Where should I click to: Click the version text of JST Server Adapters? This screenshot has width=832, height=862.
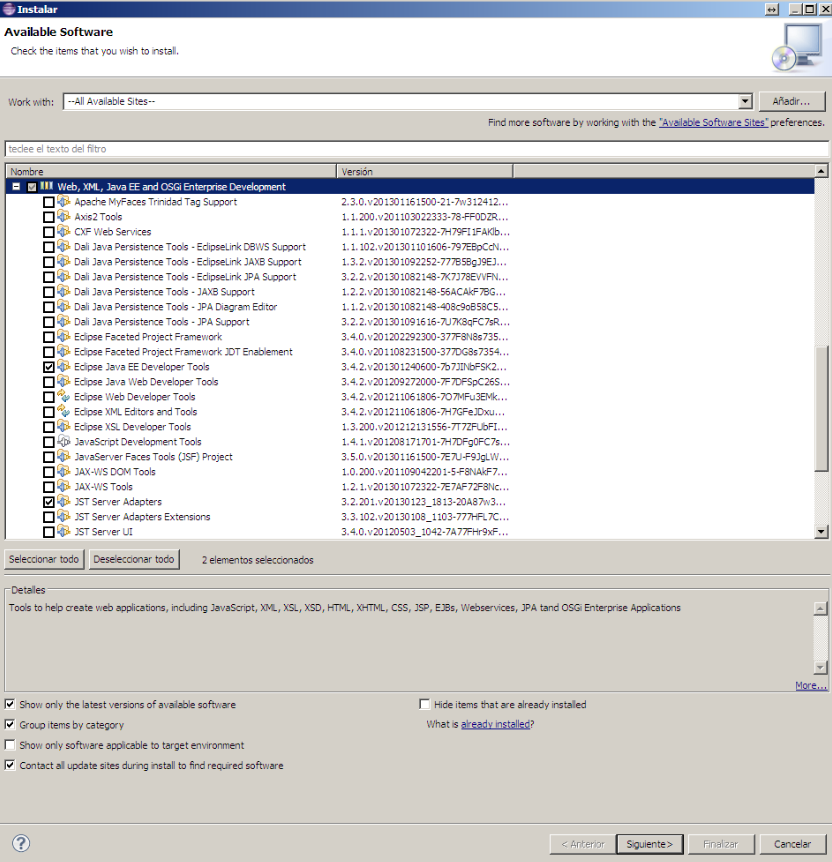[423, 501]
